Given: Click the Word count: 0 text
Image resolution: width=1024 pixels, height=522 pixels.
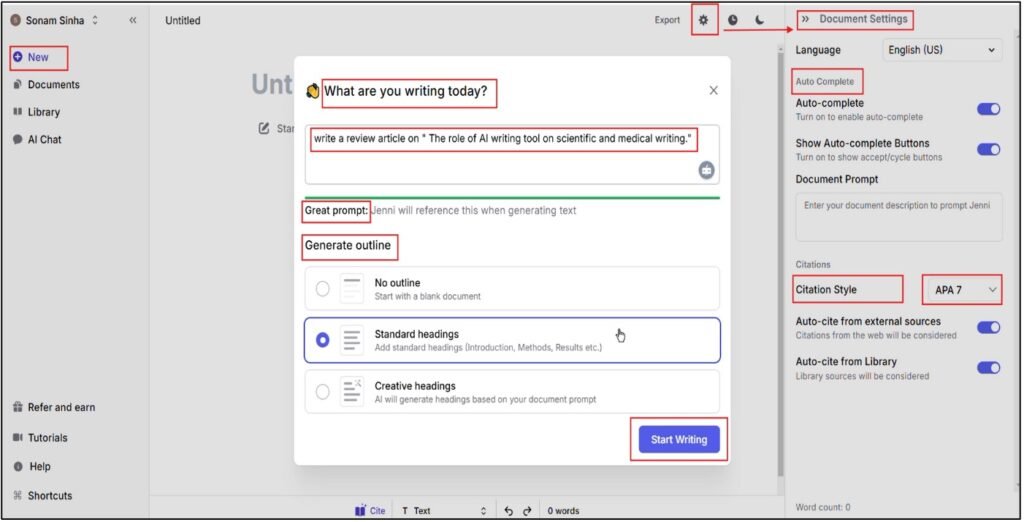Looking at the screenshot, I should tap(823, 507).
